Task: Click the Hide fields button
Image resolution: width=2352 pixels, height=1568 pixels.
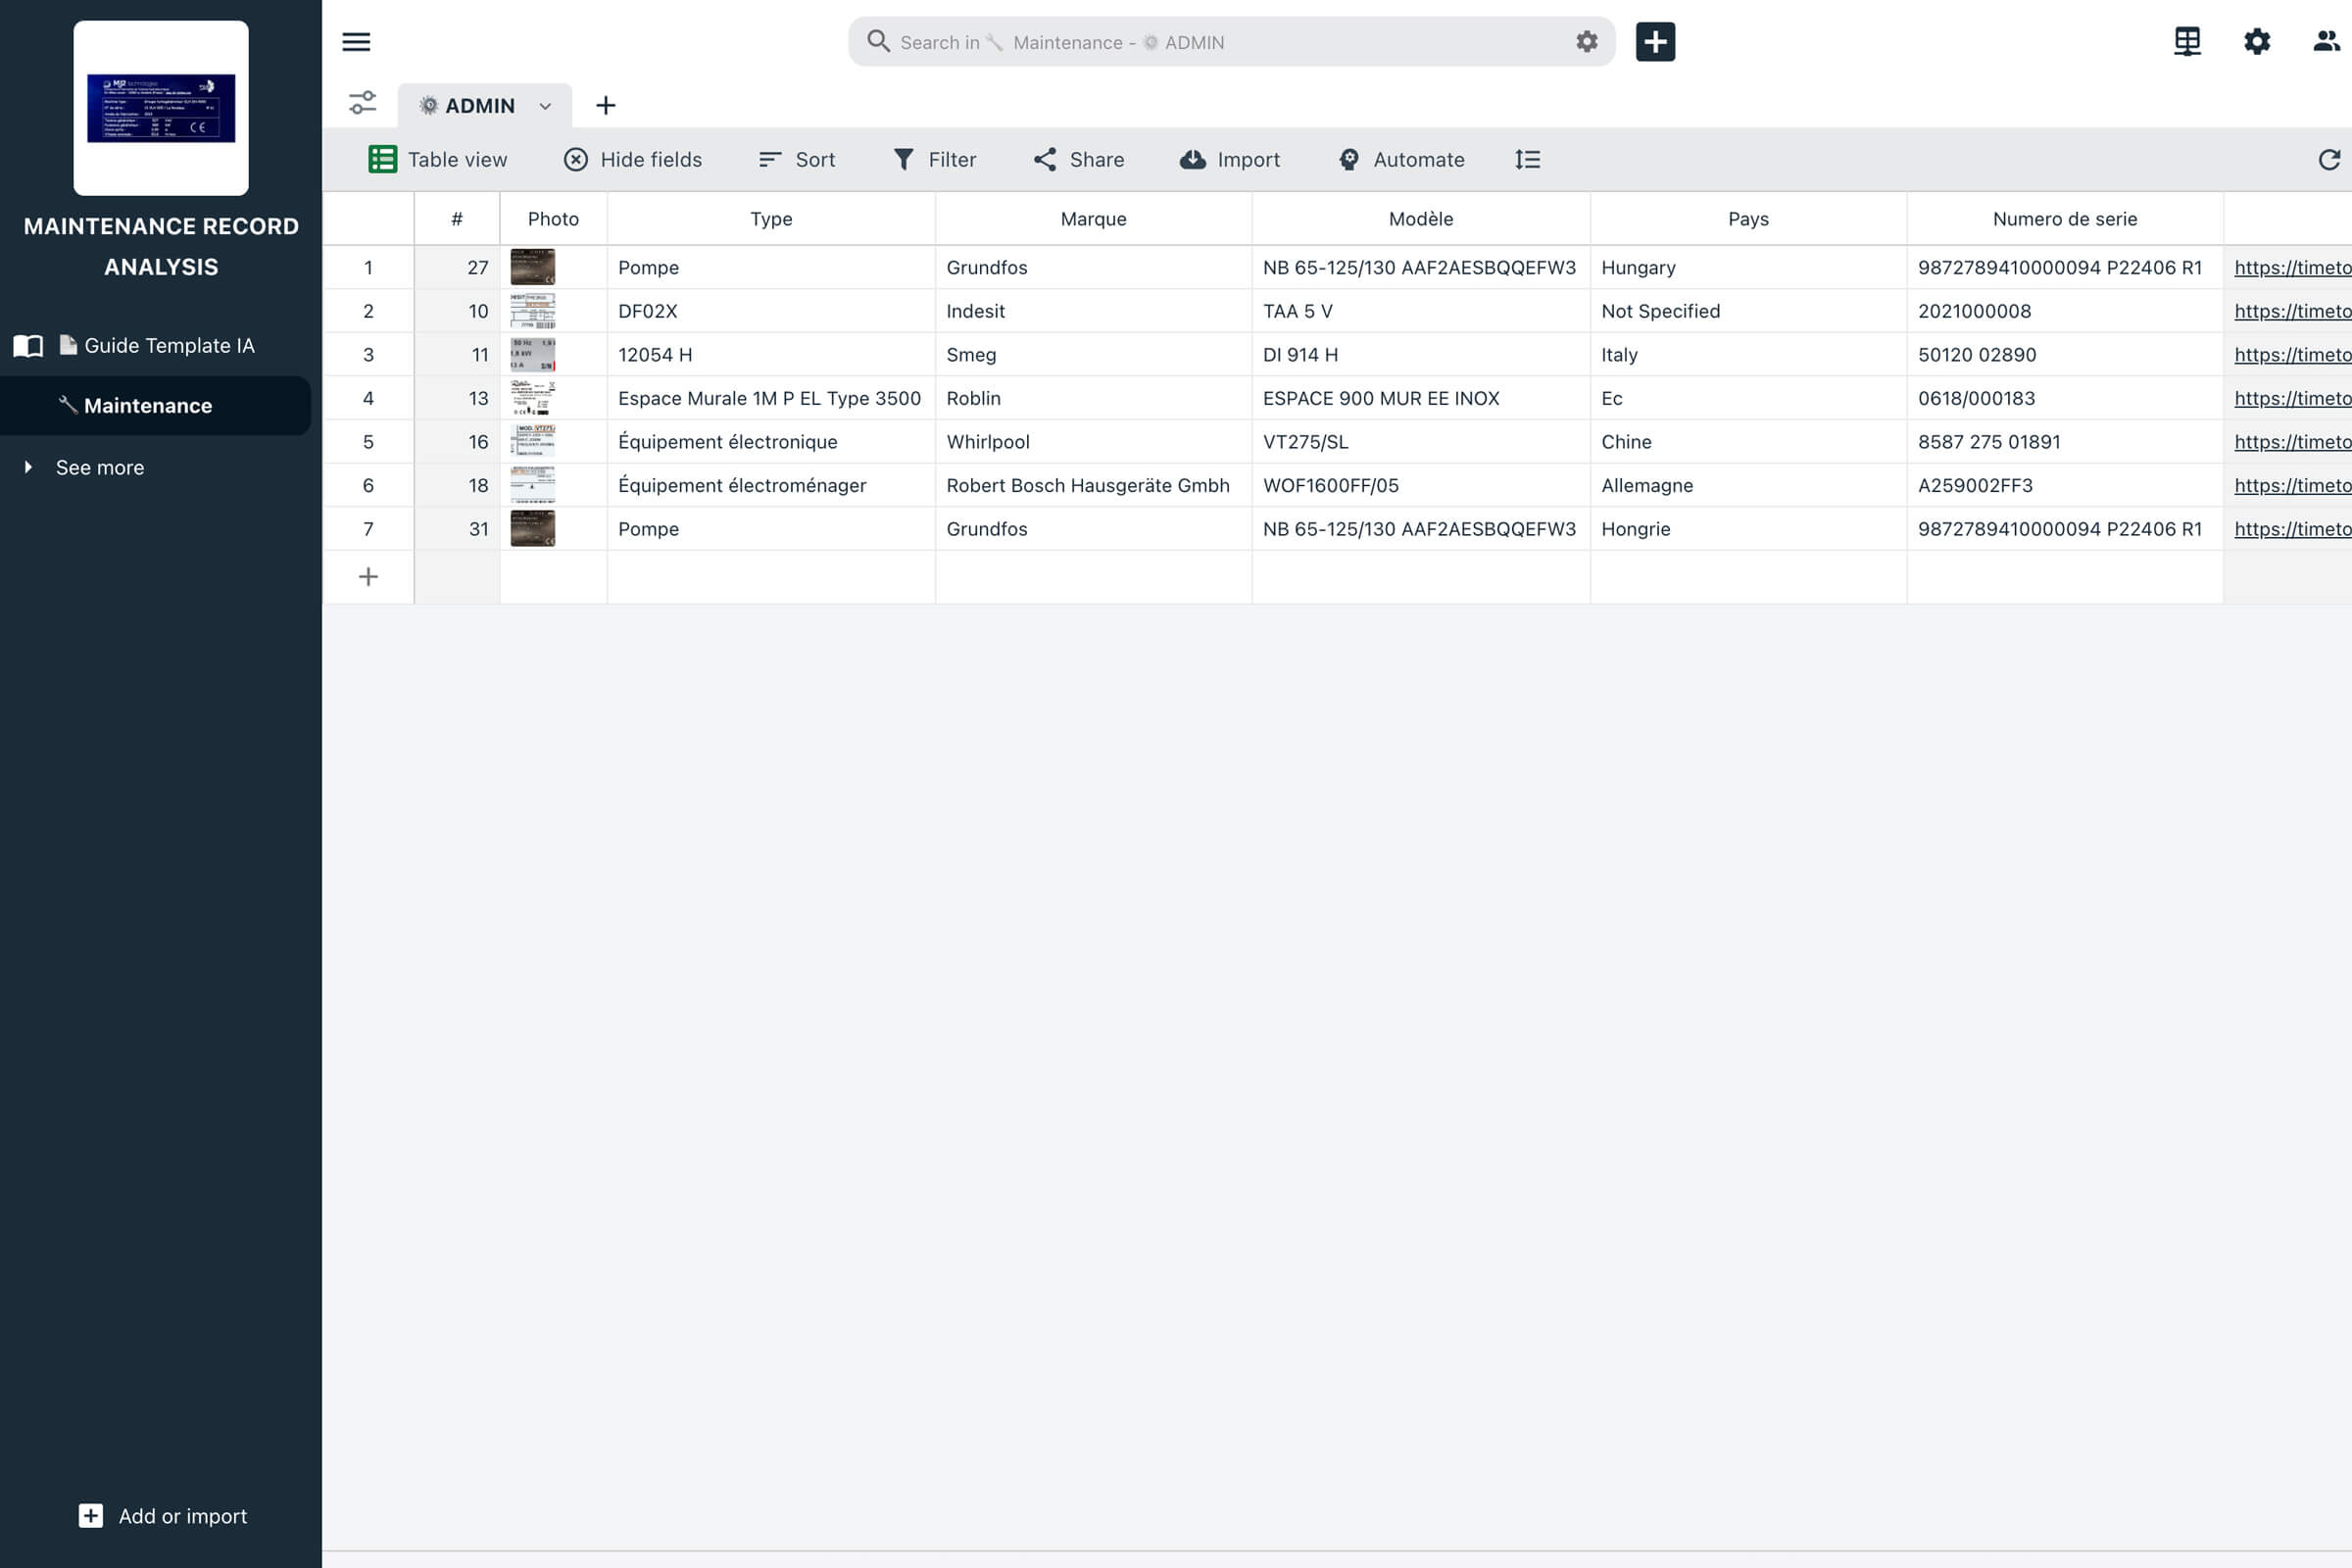Action: pos(632,160)
